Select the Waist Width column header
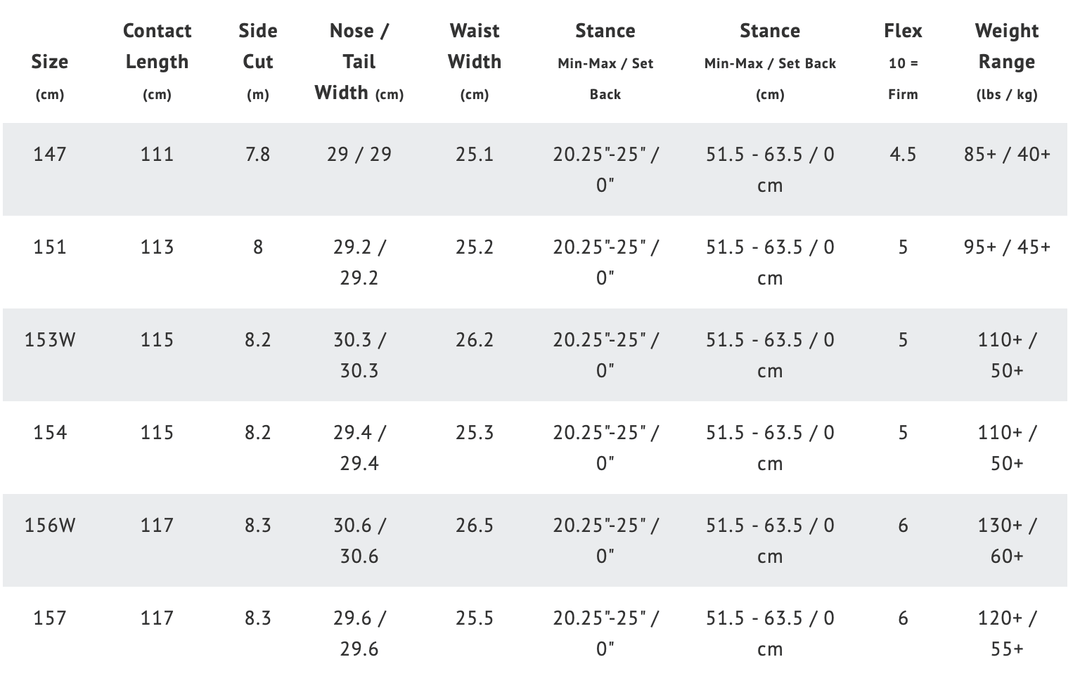This screenshot has width=1080, height=683. (x=474, y=61)
